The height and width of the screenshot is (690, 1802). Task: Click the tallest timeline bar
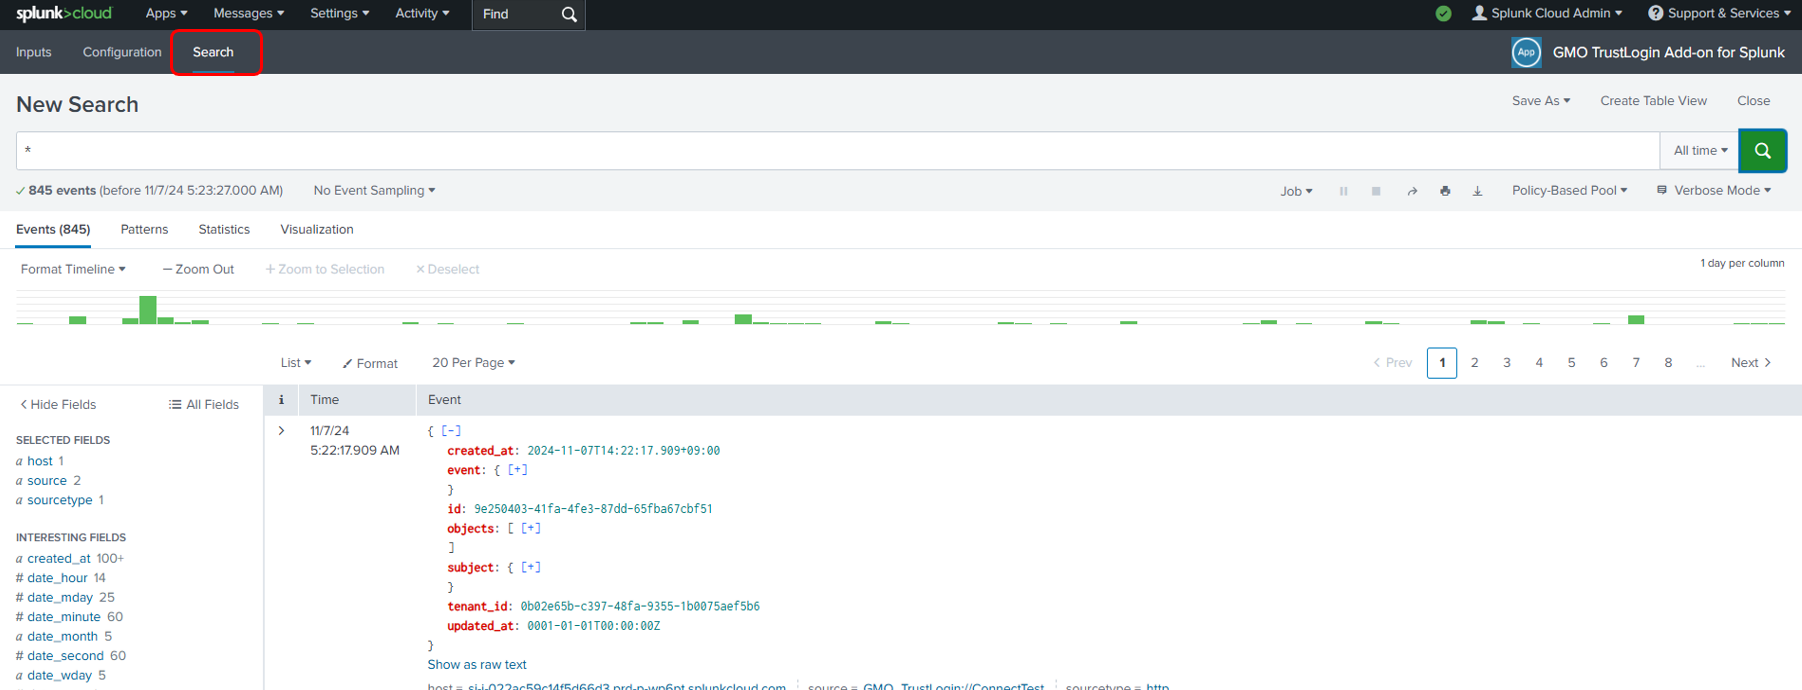click(148, 310)
